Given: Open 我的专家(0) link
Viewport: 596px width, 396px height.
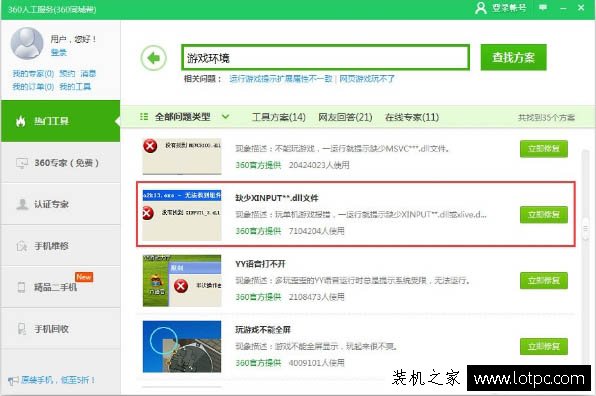Looking at the screenshot, I should tap(33, 73).
